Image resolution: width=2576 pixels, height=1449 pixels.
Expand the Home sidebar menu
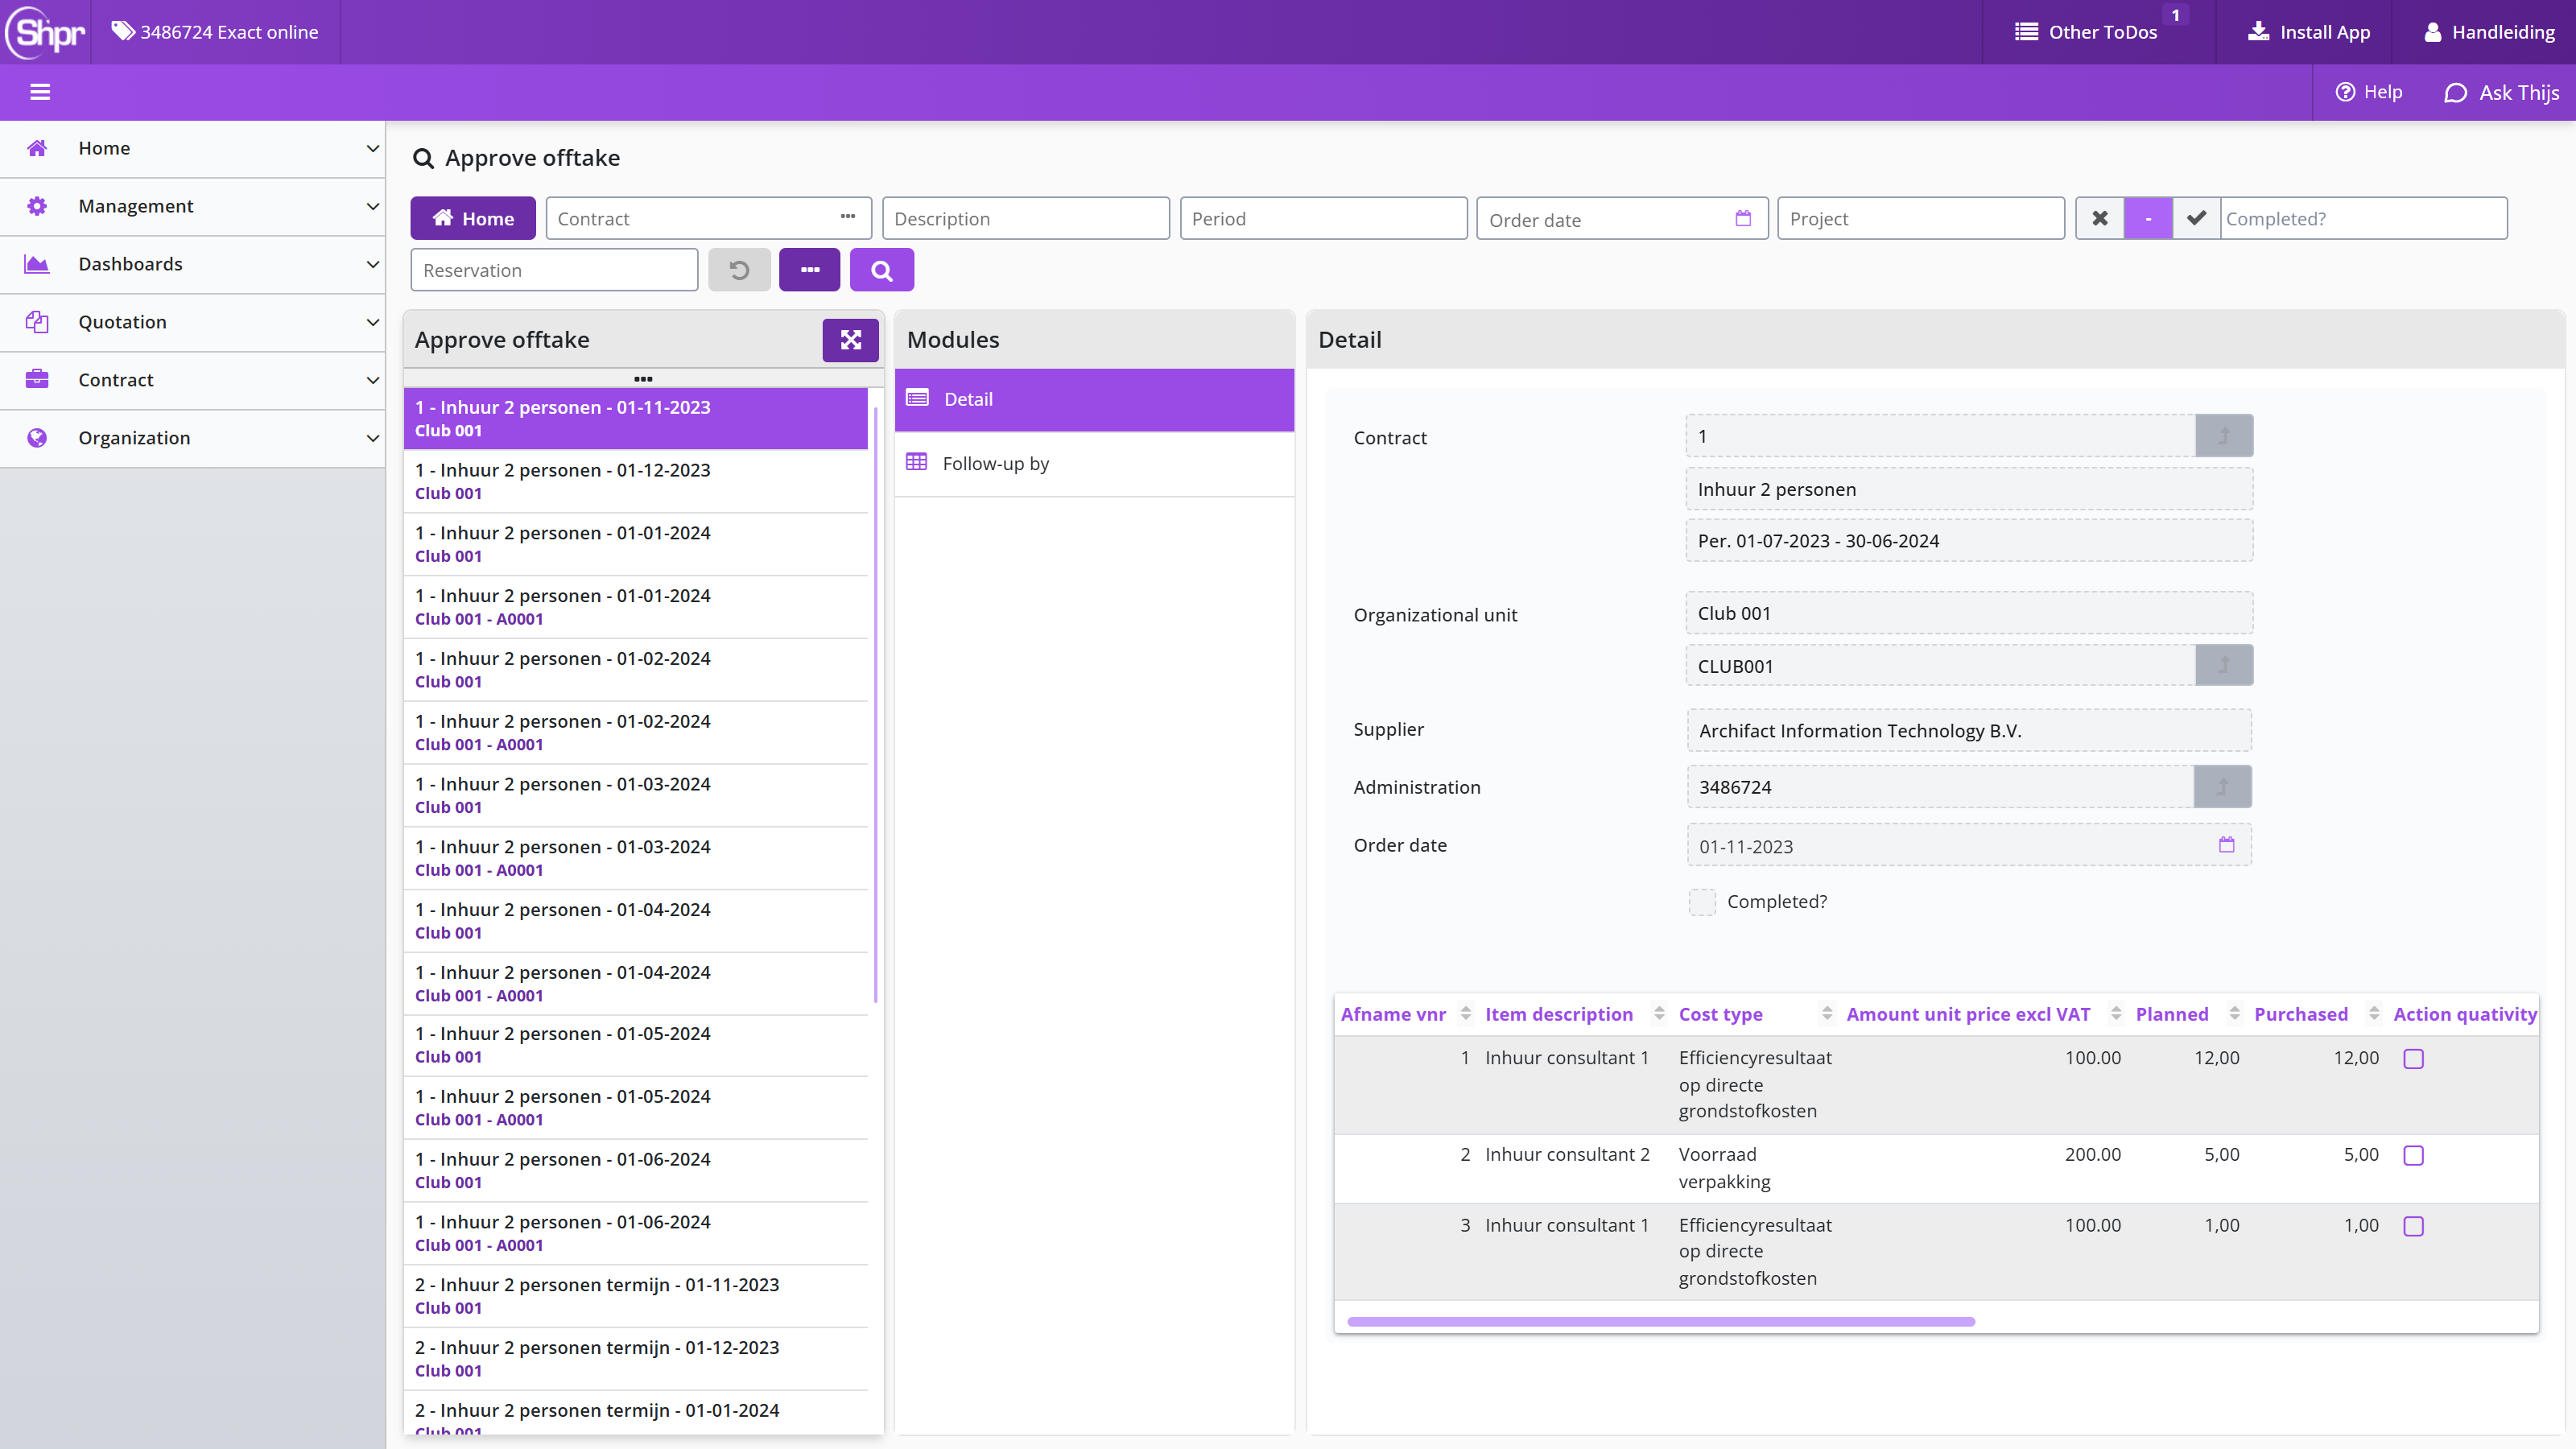(192, 149)
